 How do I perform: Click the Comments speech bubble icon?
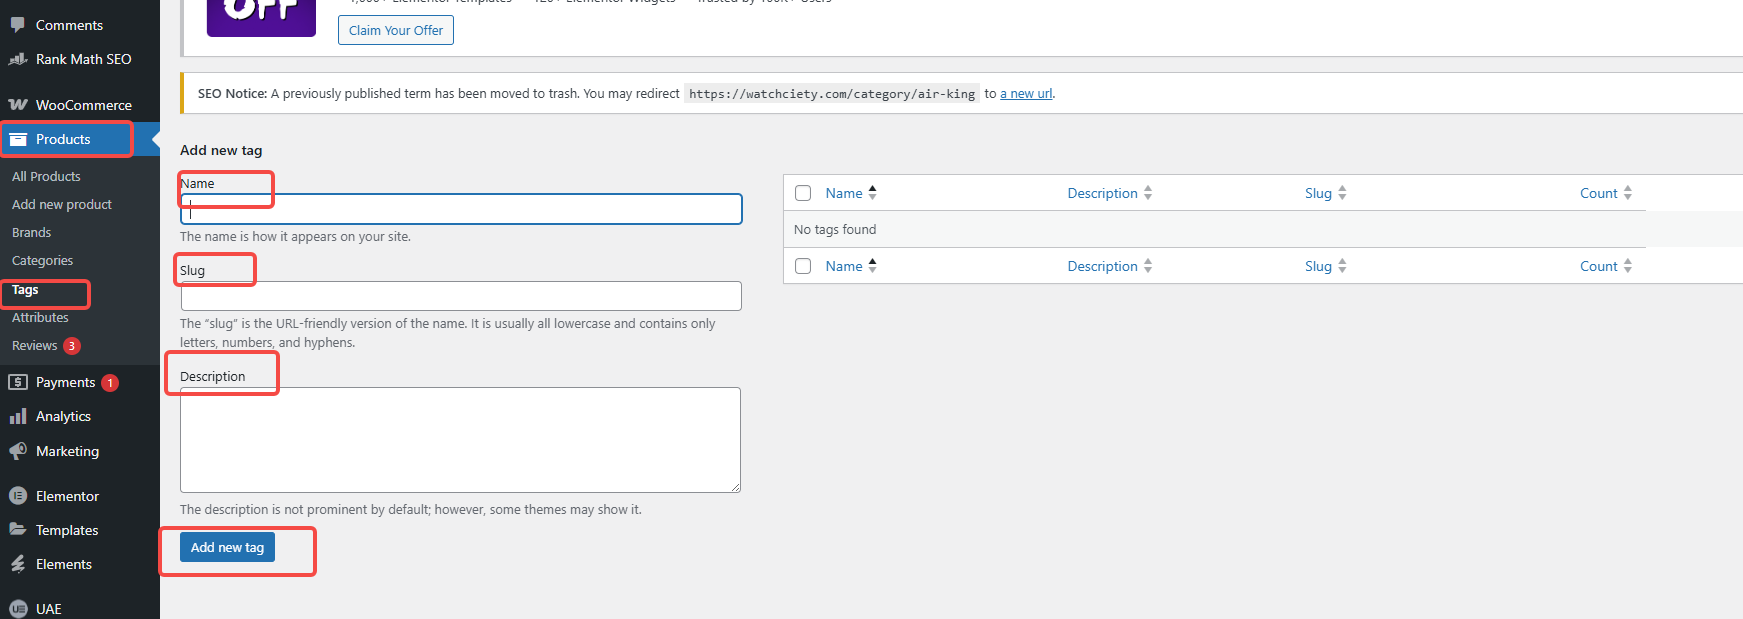coord(18,25)
